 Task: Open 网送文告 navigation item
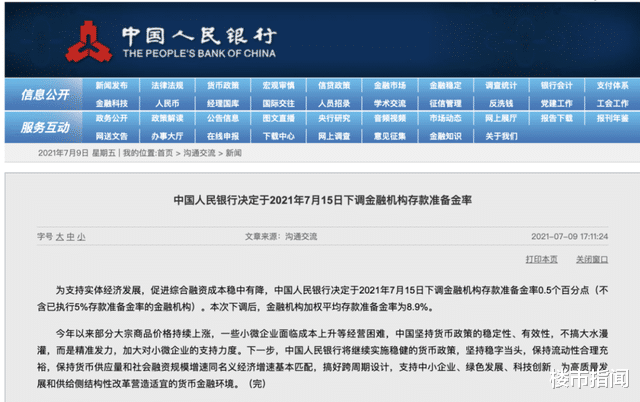pyautogui.click(x=111, y=136)
